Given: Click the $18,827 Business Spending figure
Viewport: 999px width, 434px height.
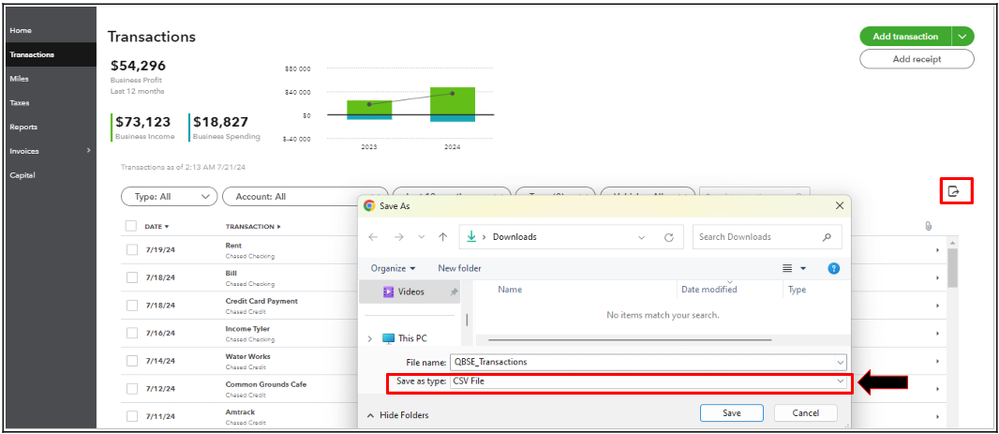Looking at the screenshot, I should (x=220, y=122).
